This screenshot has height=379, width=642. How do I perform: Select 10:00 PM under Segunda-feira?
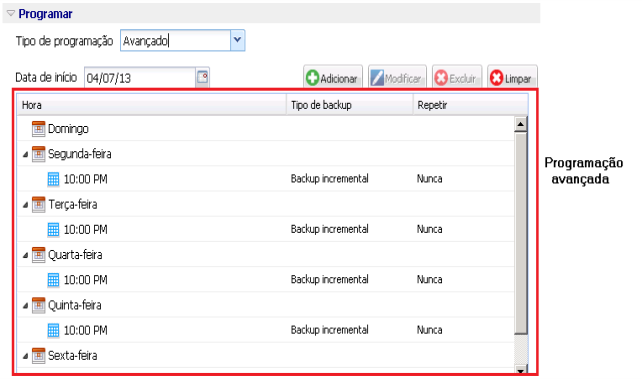85,179
